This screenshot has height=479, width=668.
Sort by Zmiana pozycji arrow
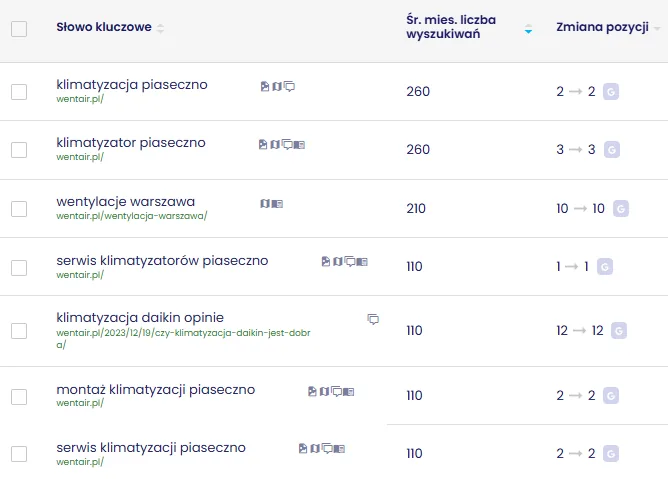(x=657, y=29)
